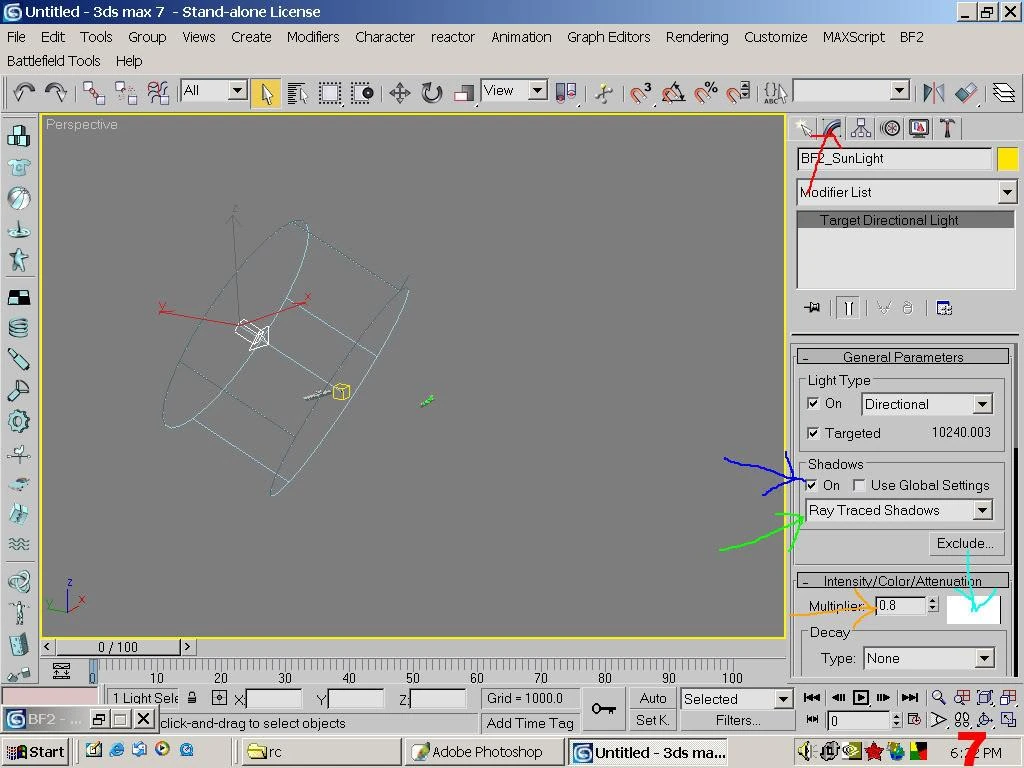Image resolution: width=1024 pixels, height=768 pixels.
Task: Click the Multiplier value field
Action: point(900,606)
